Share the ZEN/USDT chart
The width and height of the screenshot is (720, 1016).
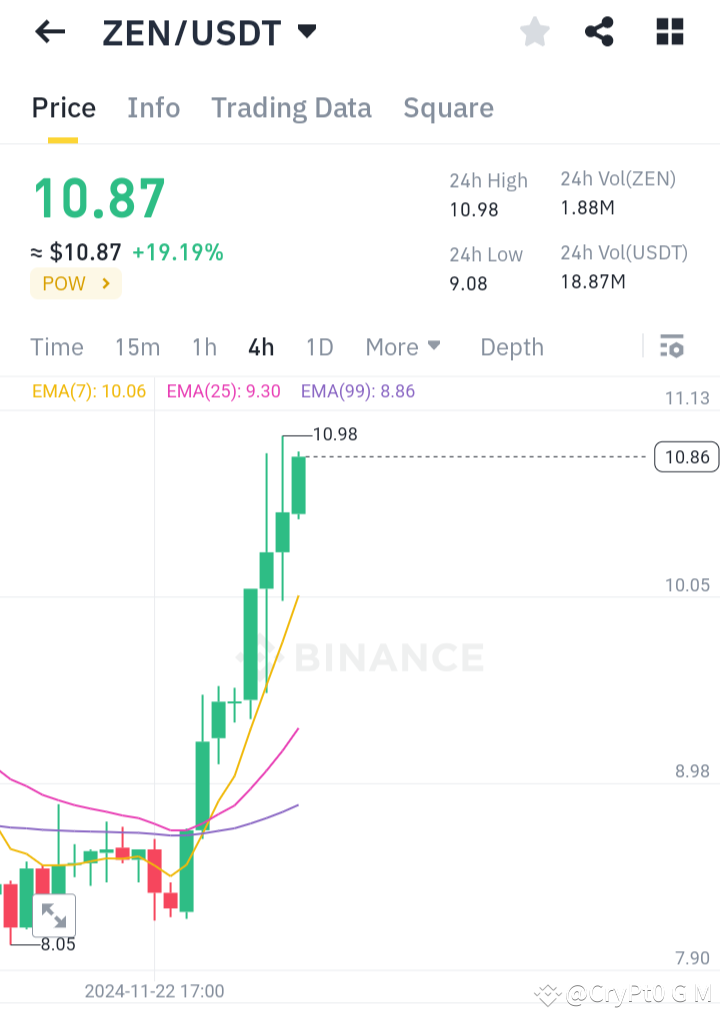pyautogui.click(x=599, y=31)
